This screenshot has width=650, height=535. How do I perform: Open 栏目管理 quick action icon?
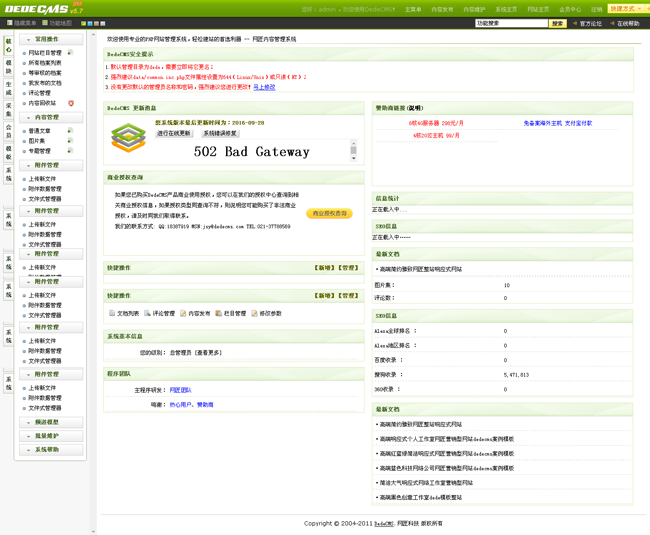point(218,314)
